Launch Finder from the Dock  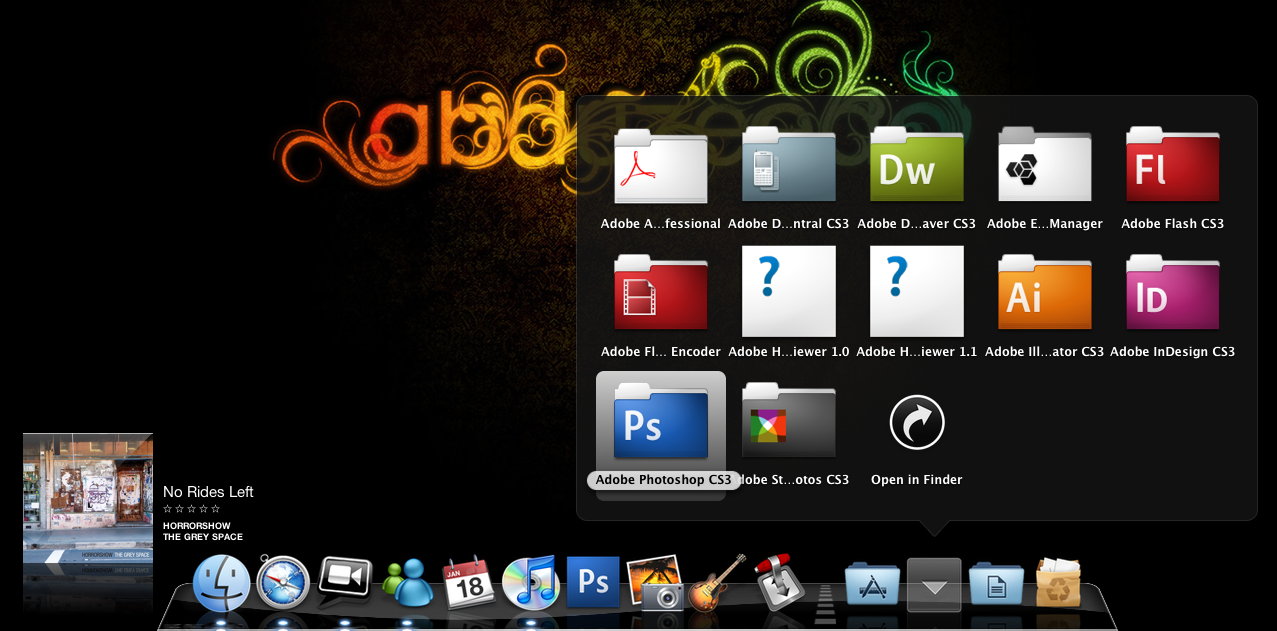point(221,583)
